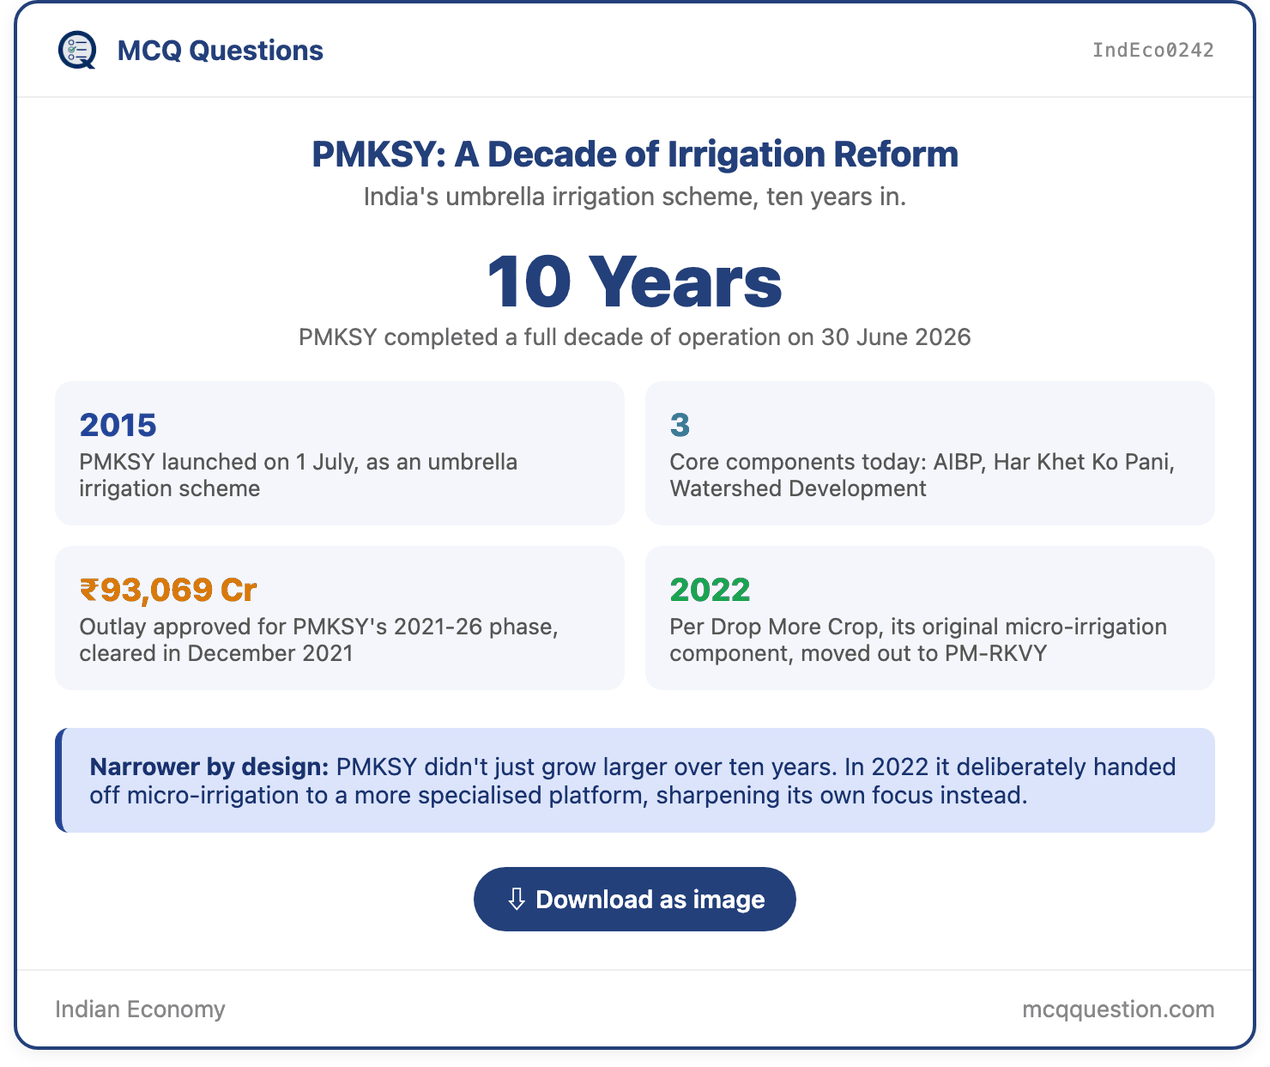Click the MCQ Questions logo icon

(x=77, y=50)
